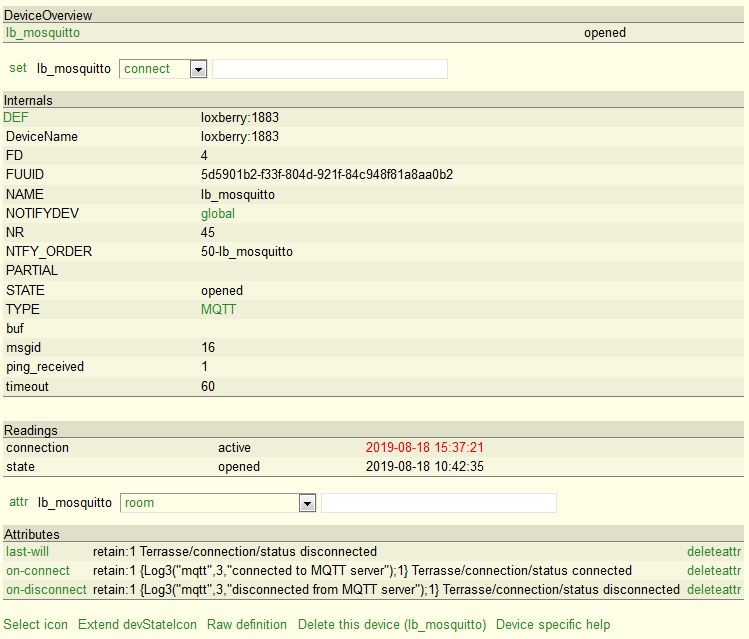
Task: Open the MQTT type link
Action: (x=218, y=309)
